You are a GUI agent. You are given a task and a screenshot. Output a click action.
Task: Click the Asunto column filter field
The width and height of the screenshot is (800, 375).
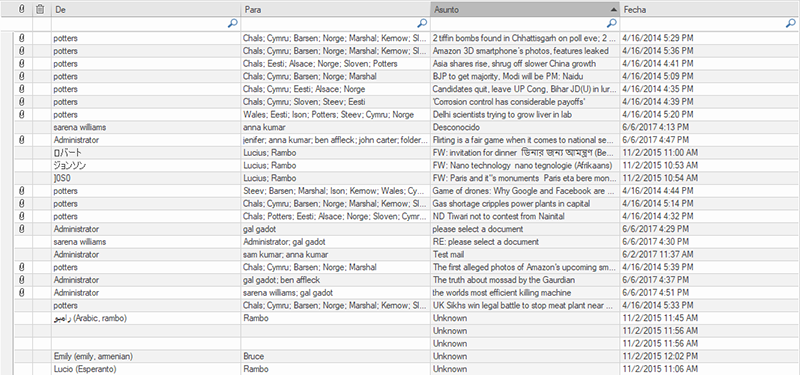coord(525,23)
